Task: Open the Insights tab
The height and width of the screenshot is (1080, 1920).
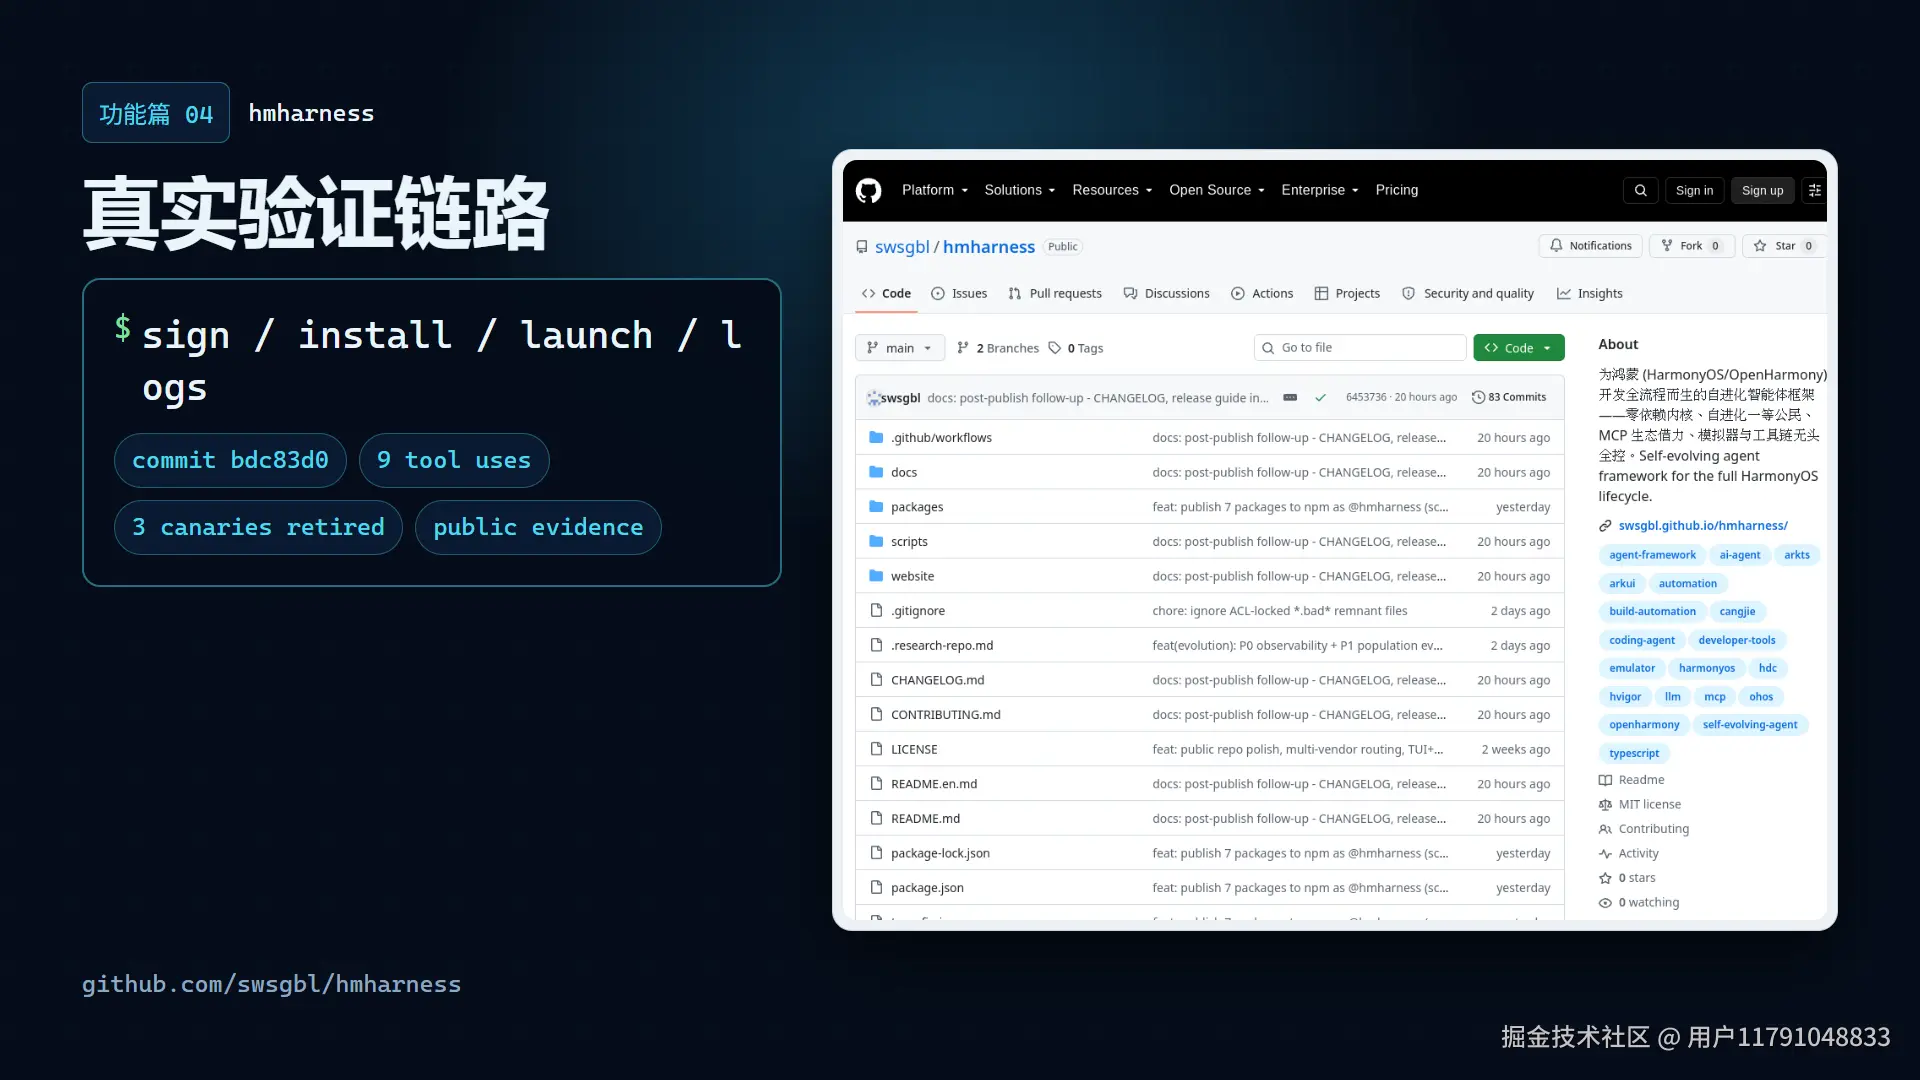Action: click(1590, 294)
